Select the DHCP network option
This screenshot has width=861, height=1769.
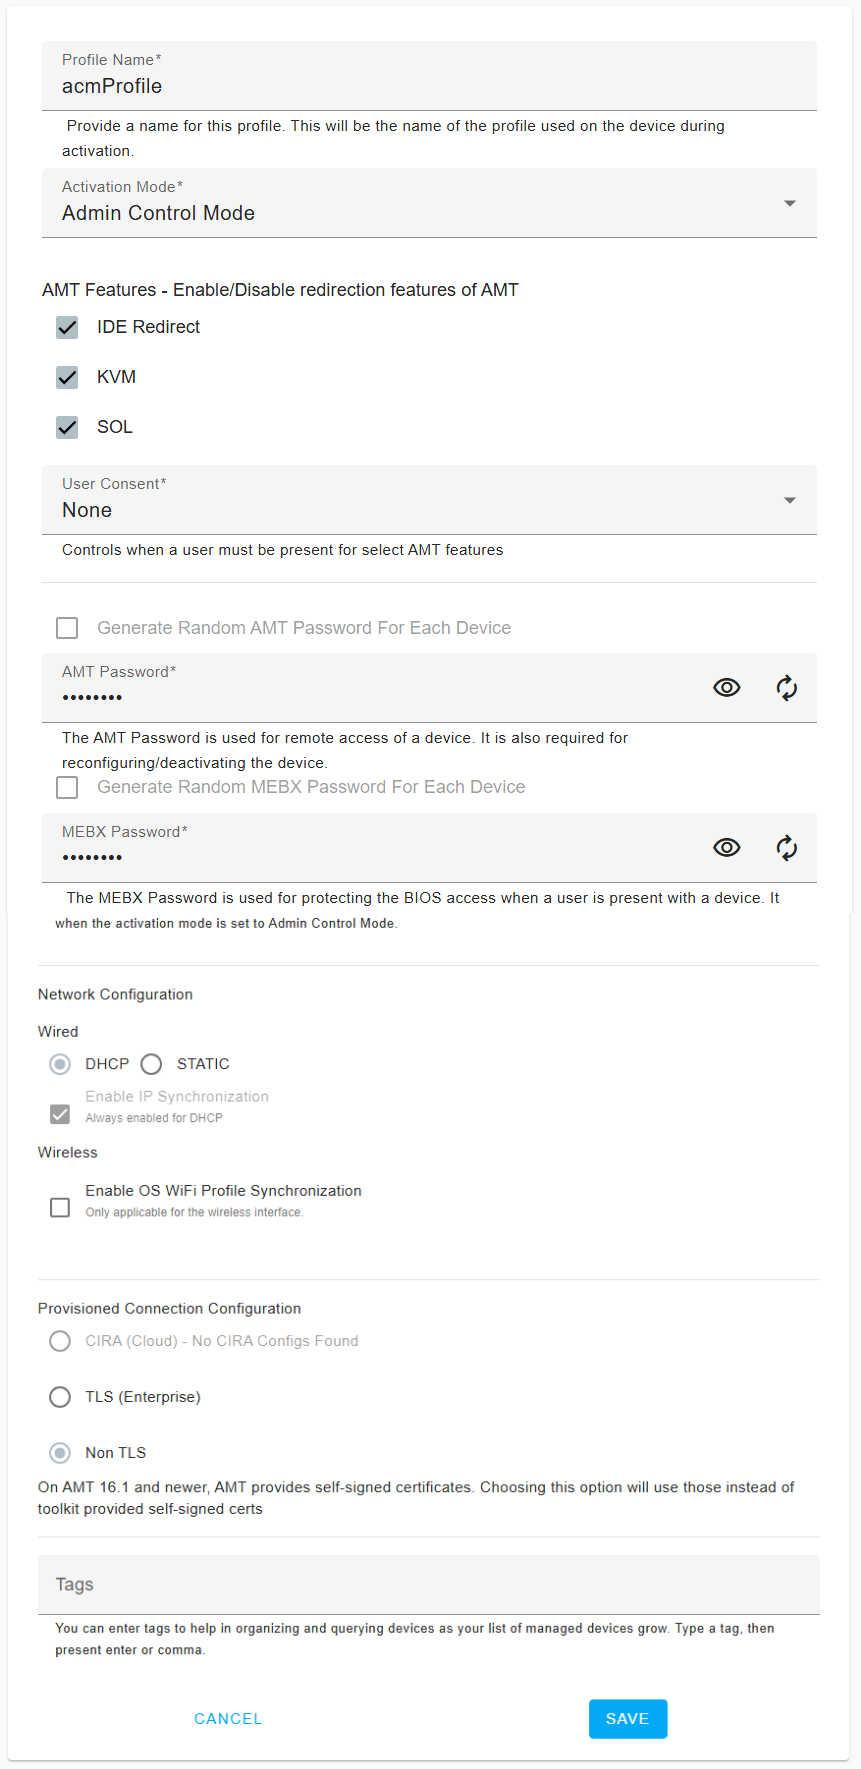59,1063
